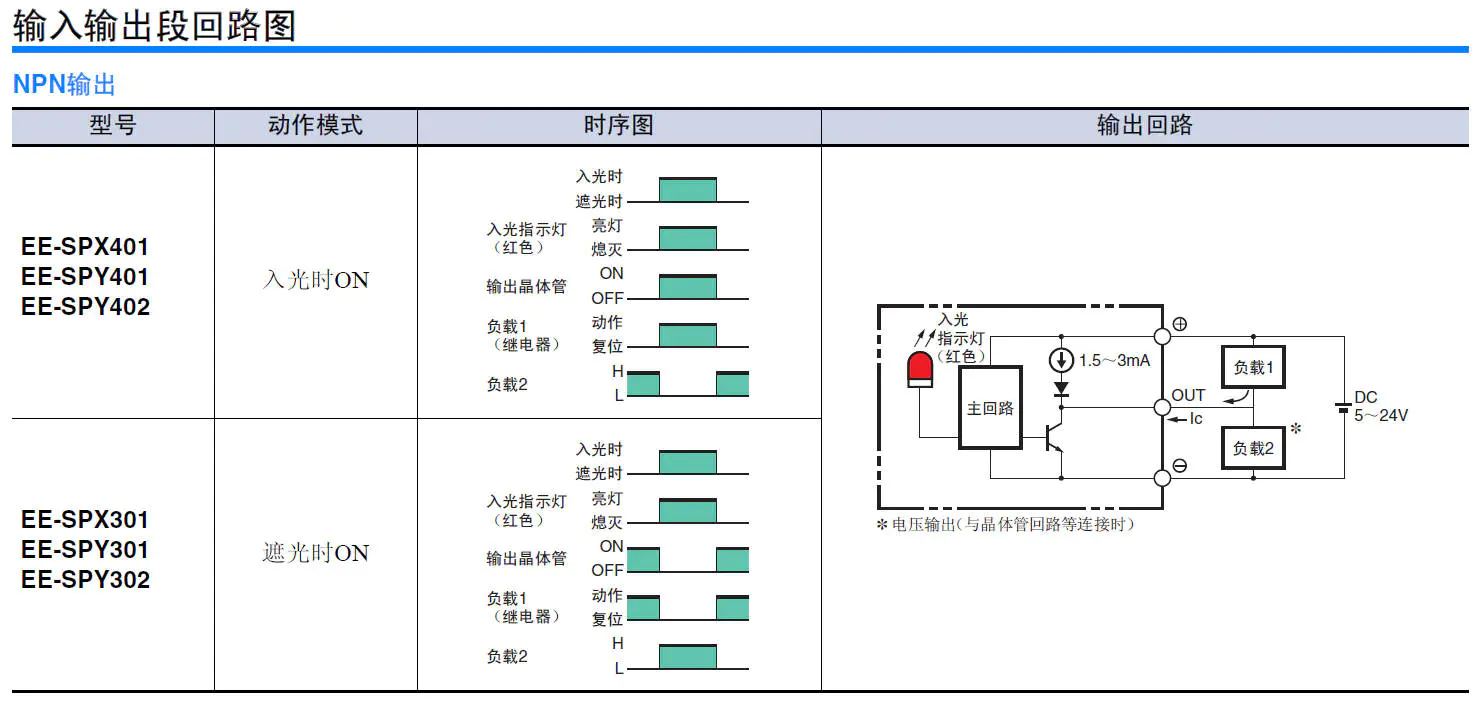Viewport: 1478px width, 703px height.
Task: Click the 负载1 box in output circuit
Action: click(1253, 367)
